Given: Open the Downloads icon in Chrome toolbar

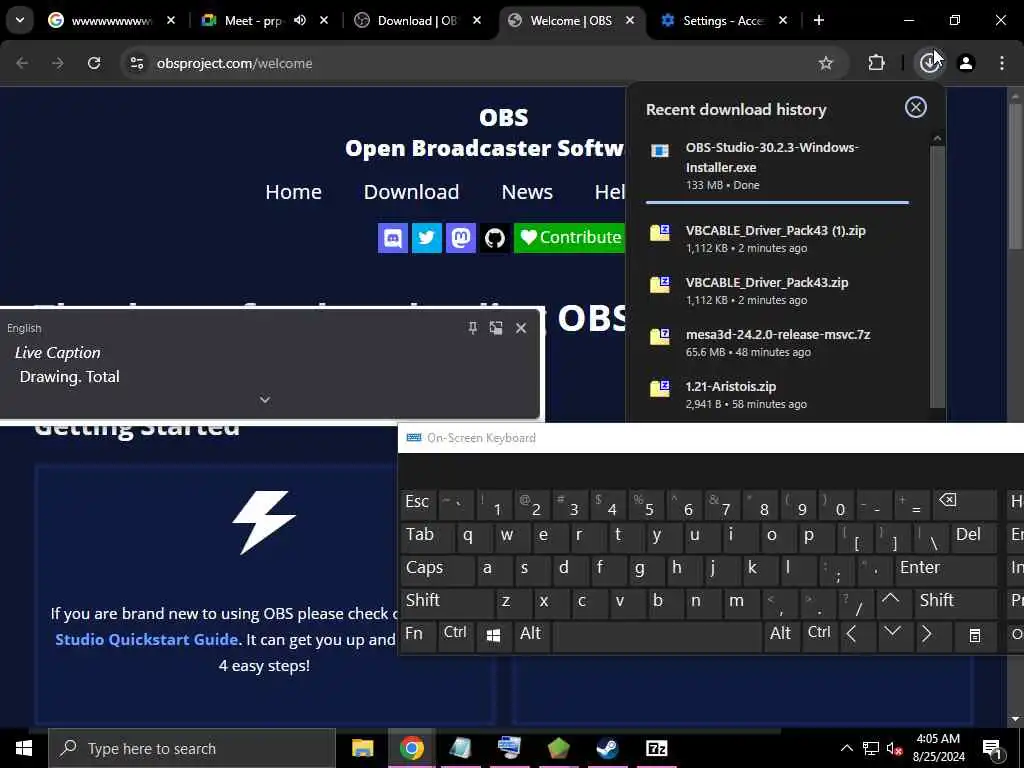Looking at the screenshot, I should pos(929,63).
